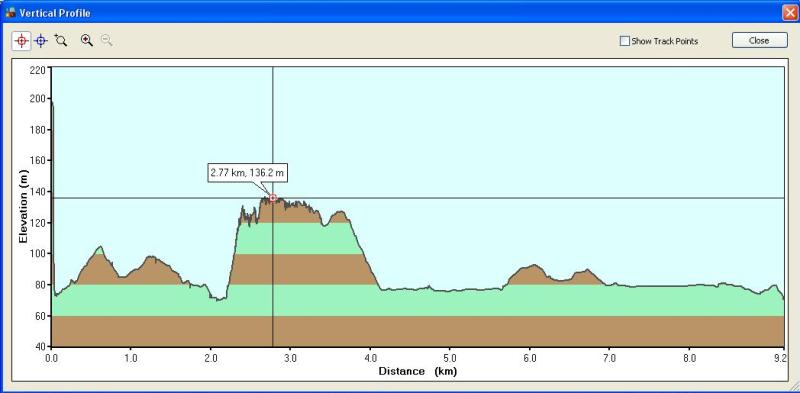This screenshot has width=800, height=393.
Task: Click the 'Vertical Profile' window title text
Action: tap(55, 13)
